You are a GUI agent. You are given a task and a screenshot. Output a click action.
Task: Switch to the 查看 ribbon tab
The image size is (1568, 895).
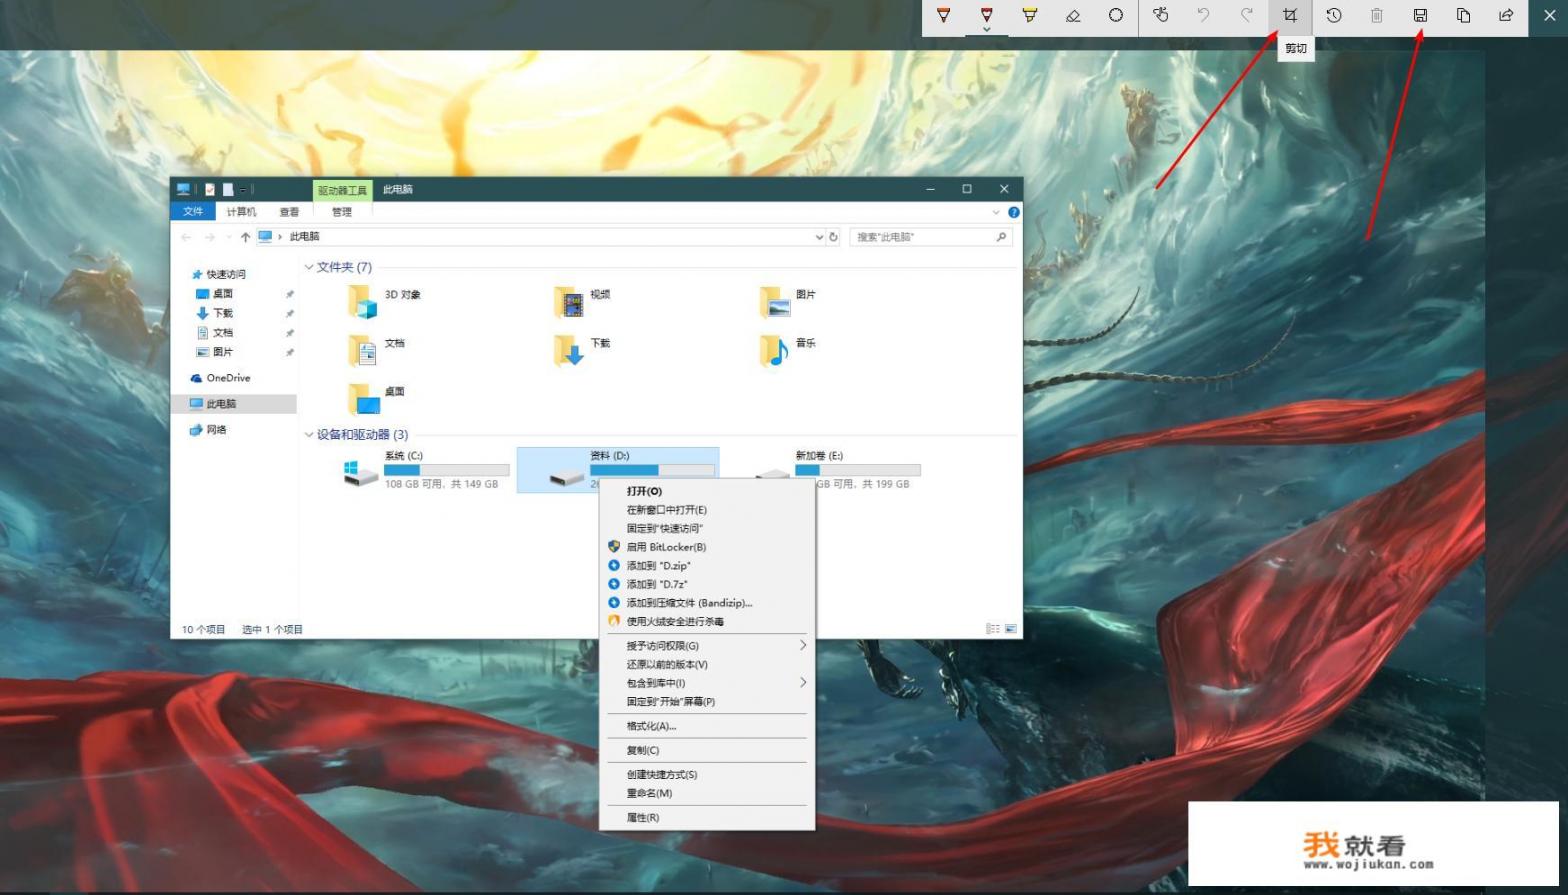click(x=289, y=212)
